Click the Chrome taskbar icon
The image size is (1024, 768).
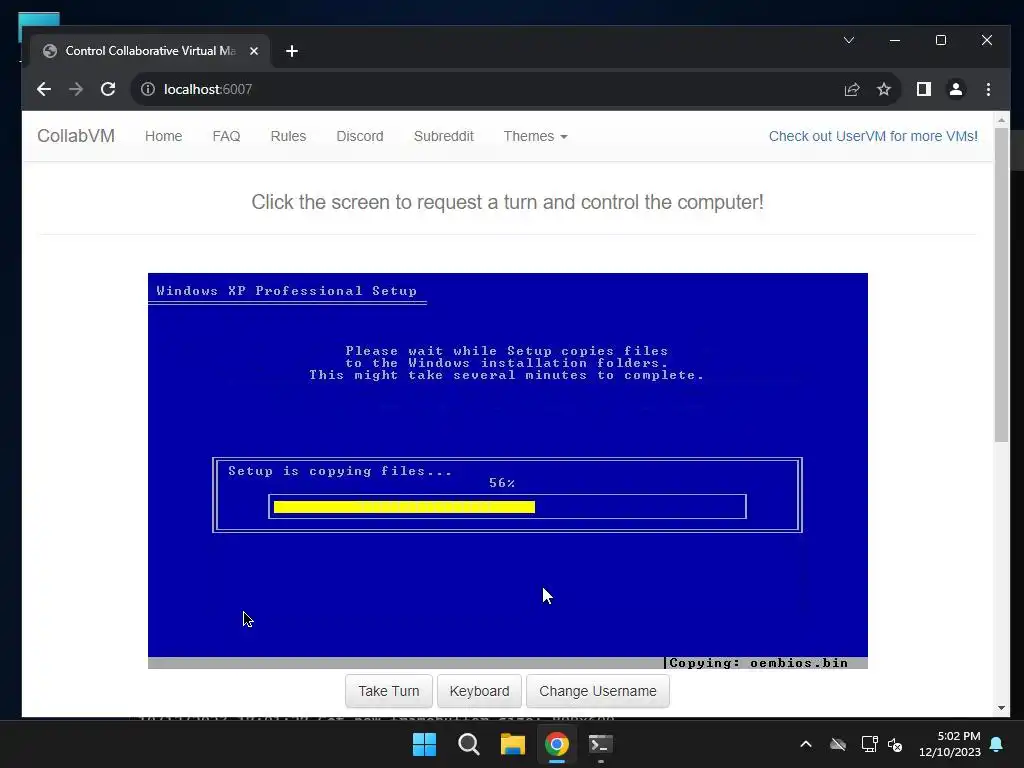coord(557,744)
